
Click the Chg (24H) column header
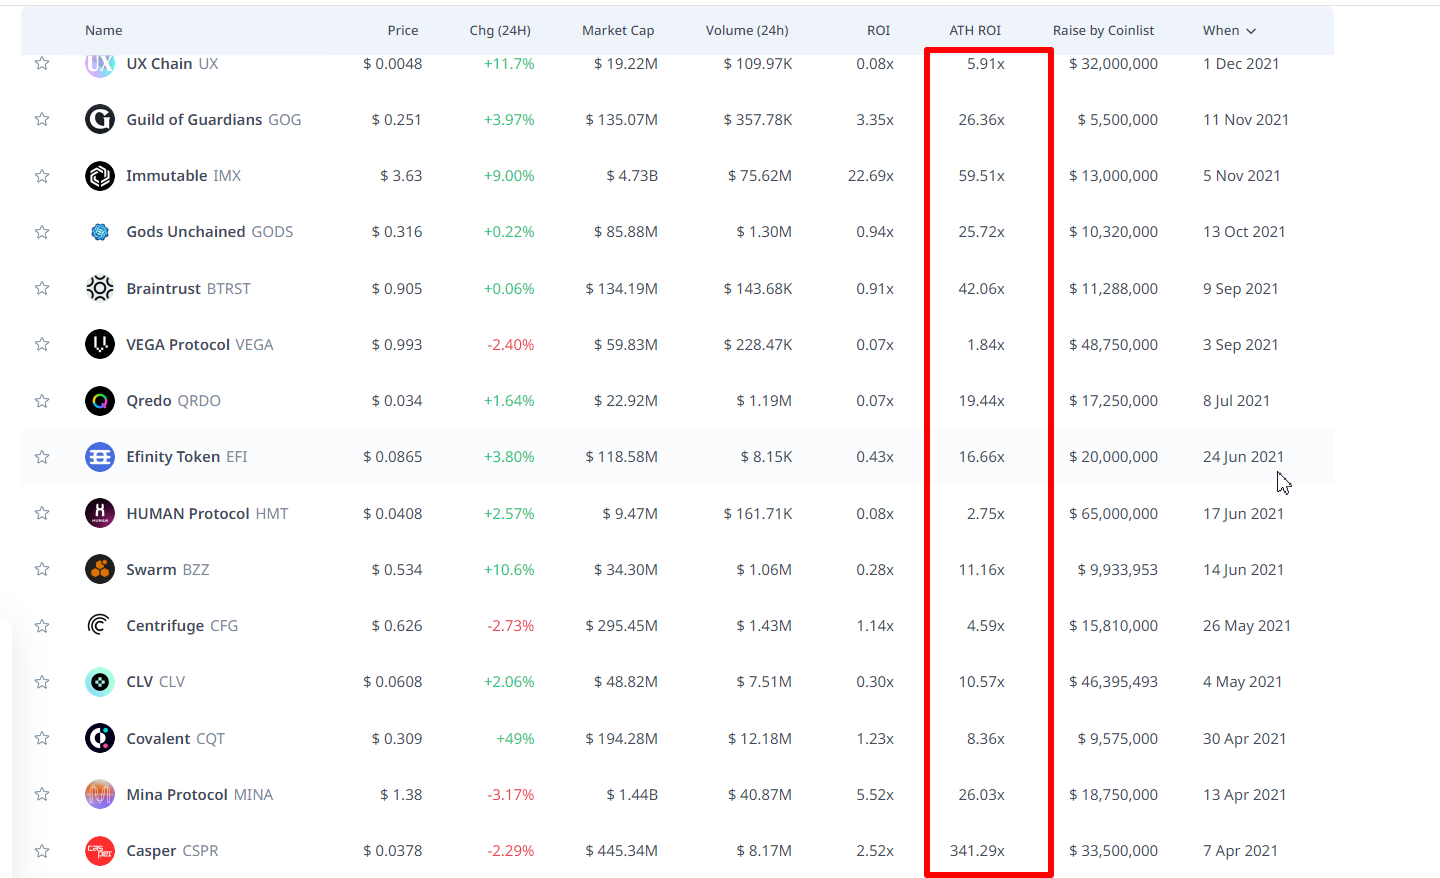coord(500,31)
